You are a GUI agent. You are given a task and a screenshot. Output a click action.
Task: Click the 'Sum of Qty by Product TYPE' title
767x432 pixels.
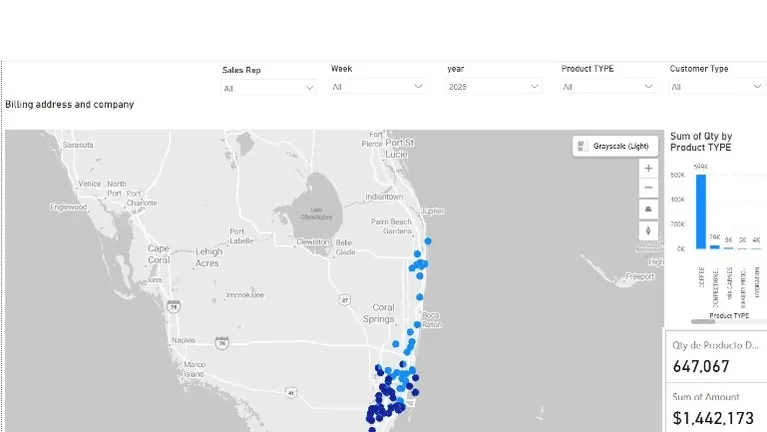701,142
